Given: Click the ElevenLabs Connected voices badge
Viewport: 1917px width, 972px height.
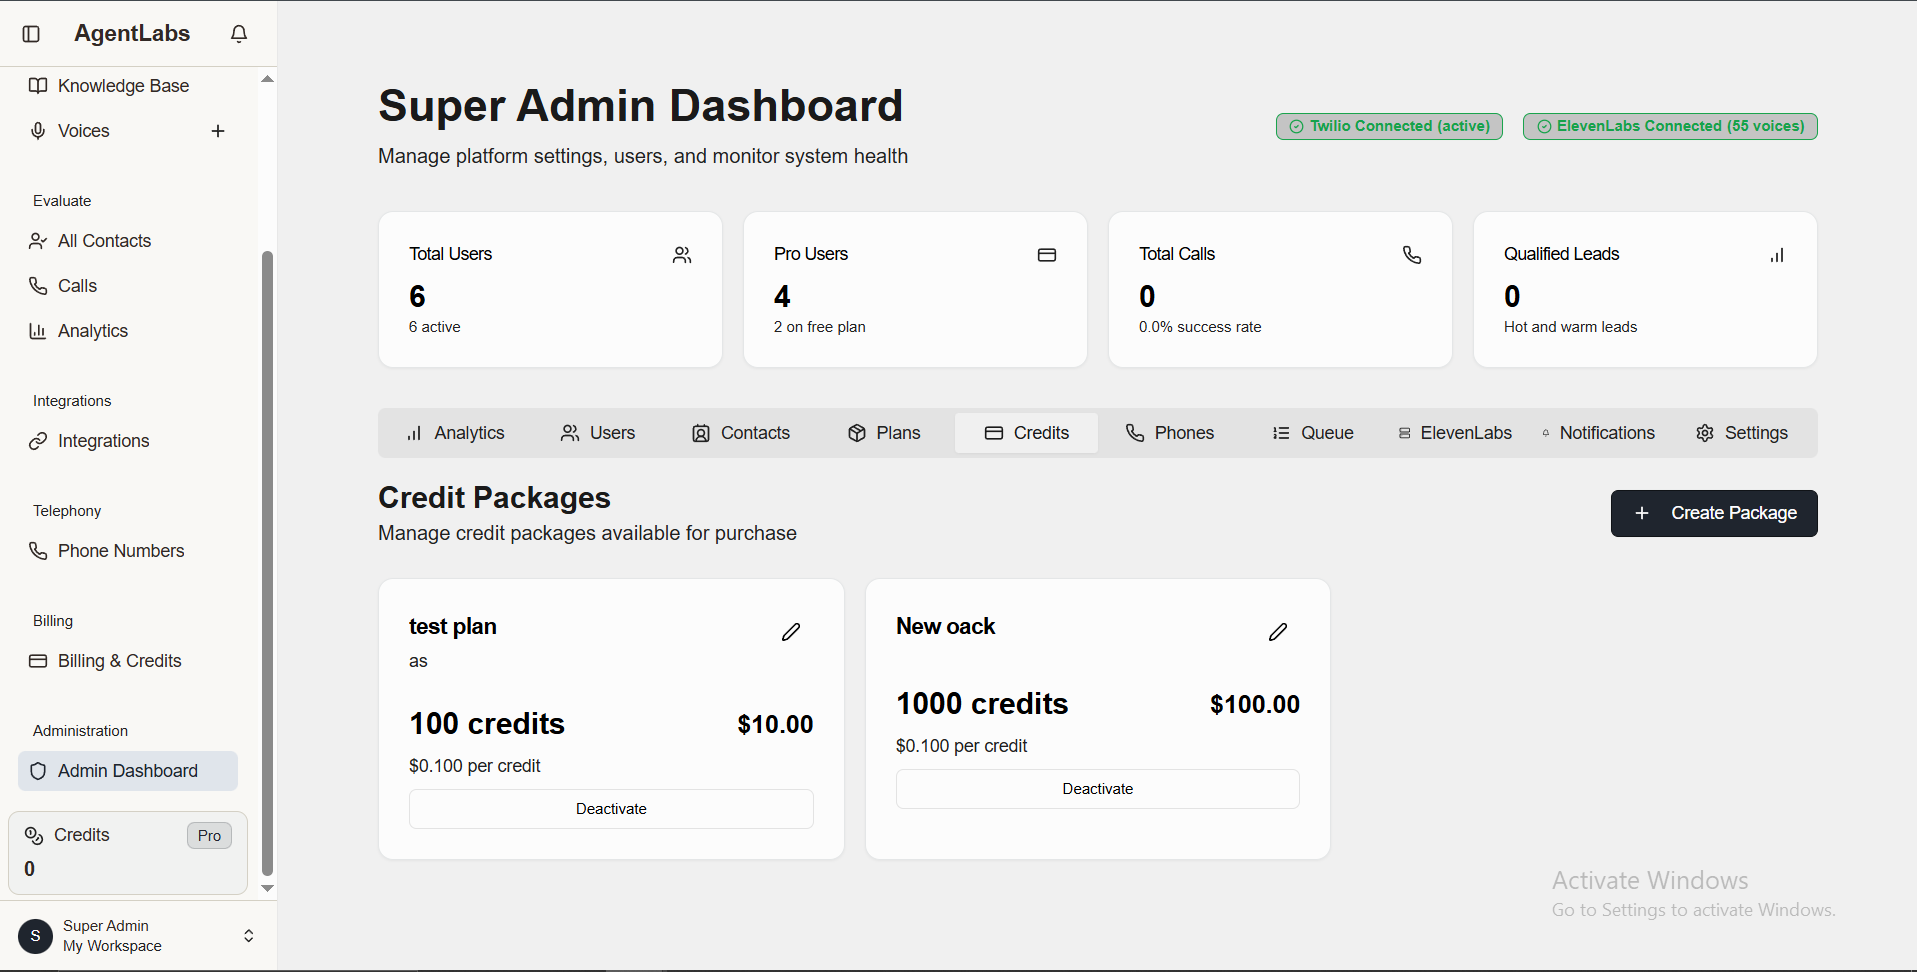Looking at the screenshot, I should 1669,126.
